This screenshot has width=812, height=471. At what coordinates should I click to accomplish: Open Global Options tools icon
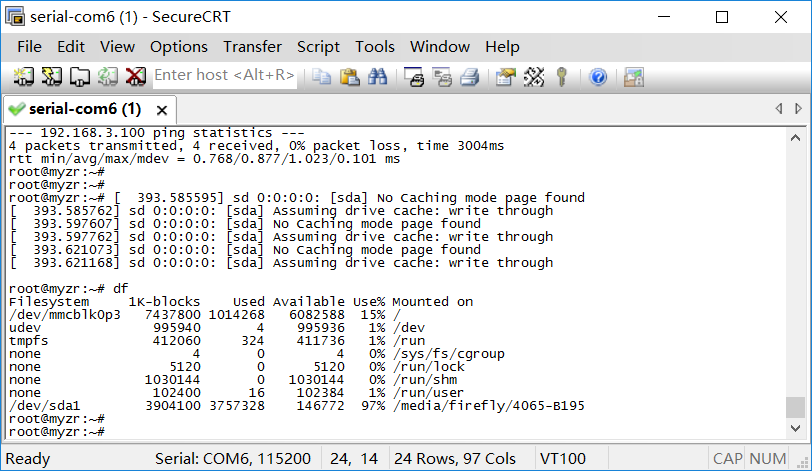534,77
